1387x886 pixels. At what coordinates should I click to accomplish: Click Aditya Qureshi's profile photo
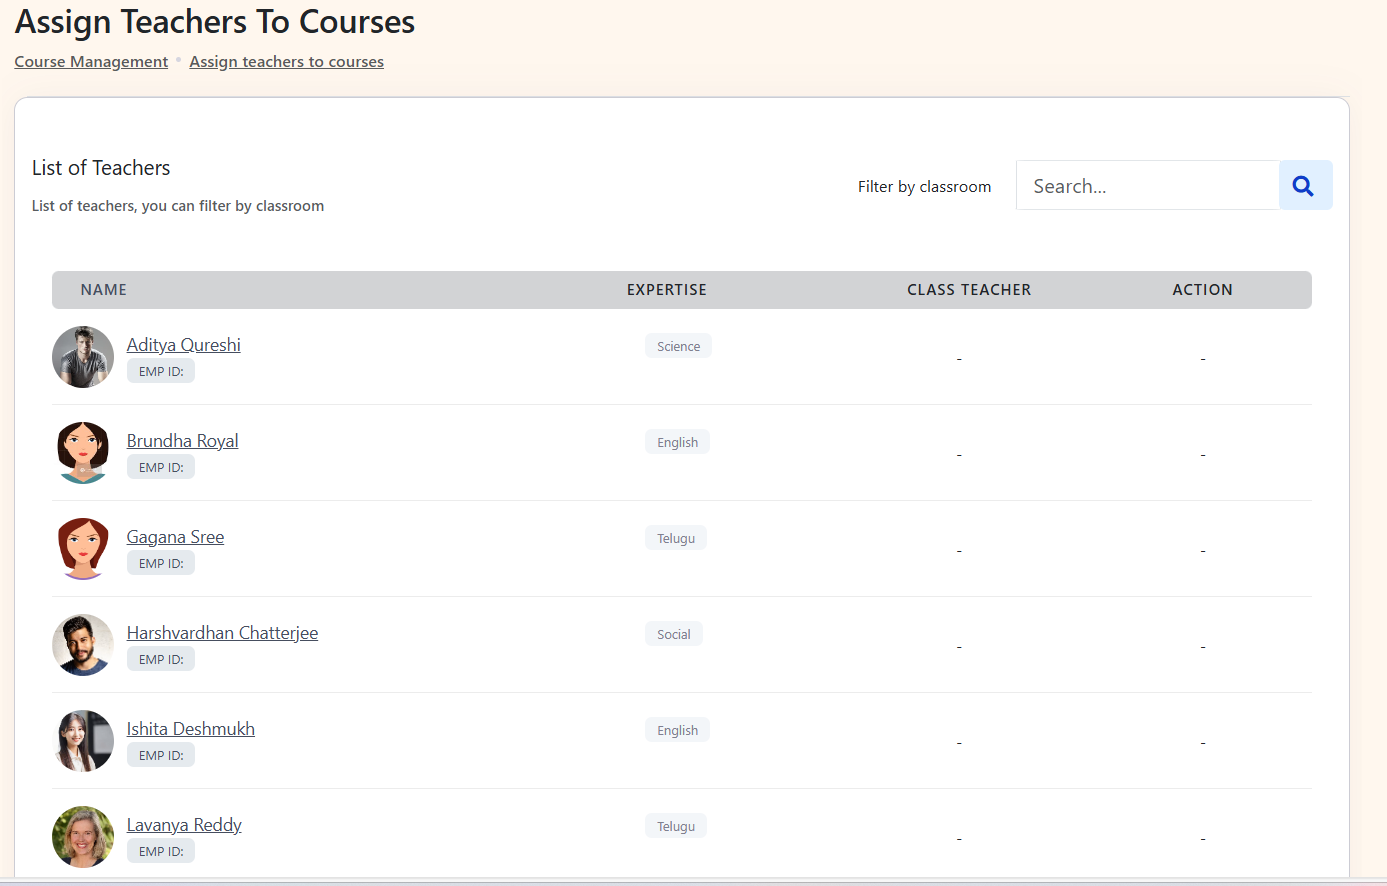tap(83, 357)
